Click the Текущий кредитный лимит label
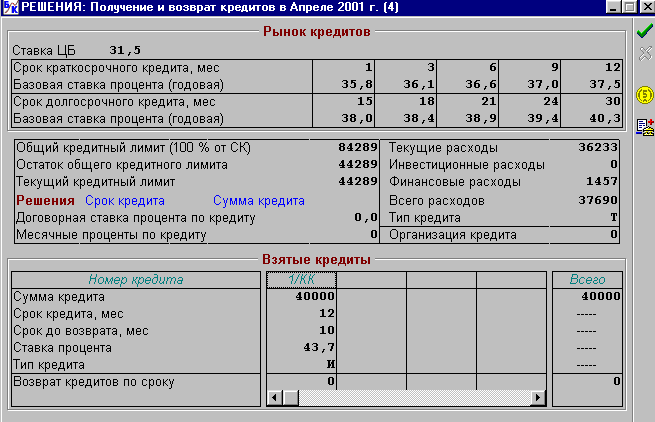The width and height of the screenshot is (655, 422). (95, 182)
